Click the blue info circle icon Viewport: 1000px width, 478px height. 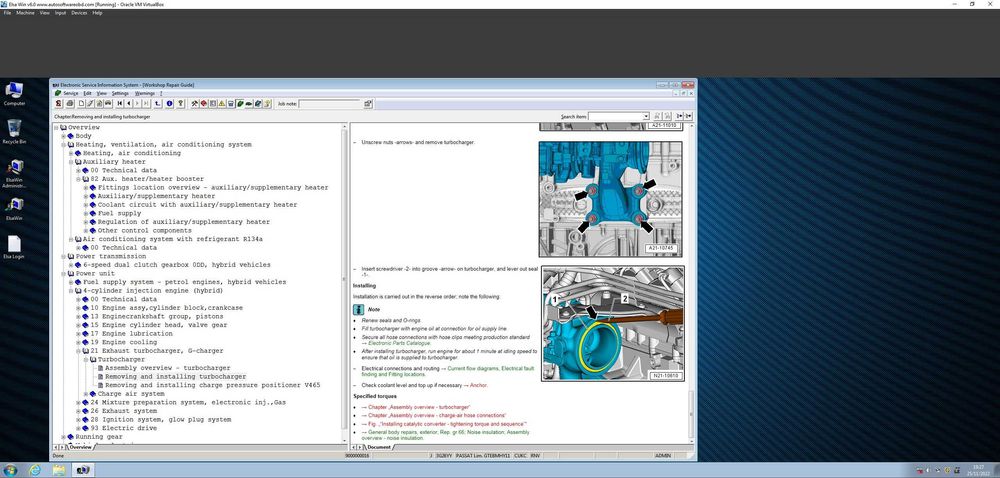click(169, 103)
